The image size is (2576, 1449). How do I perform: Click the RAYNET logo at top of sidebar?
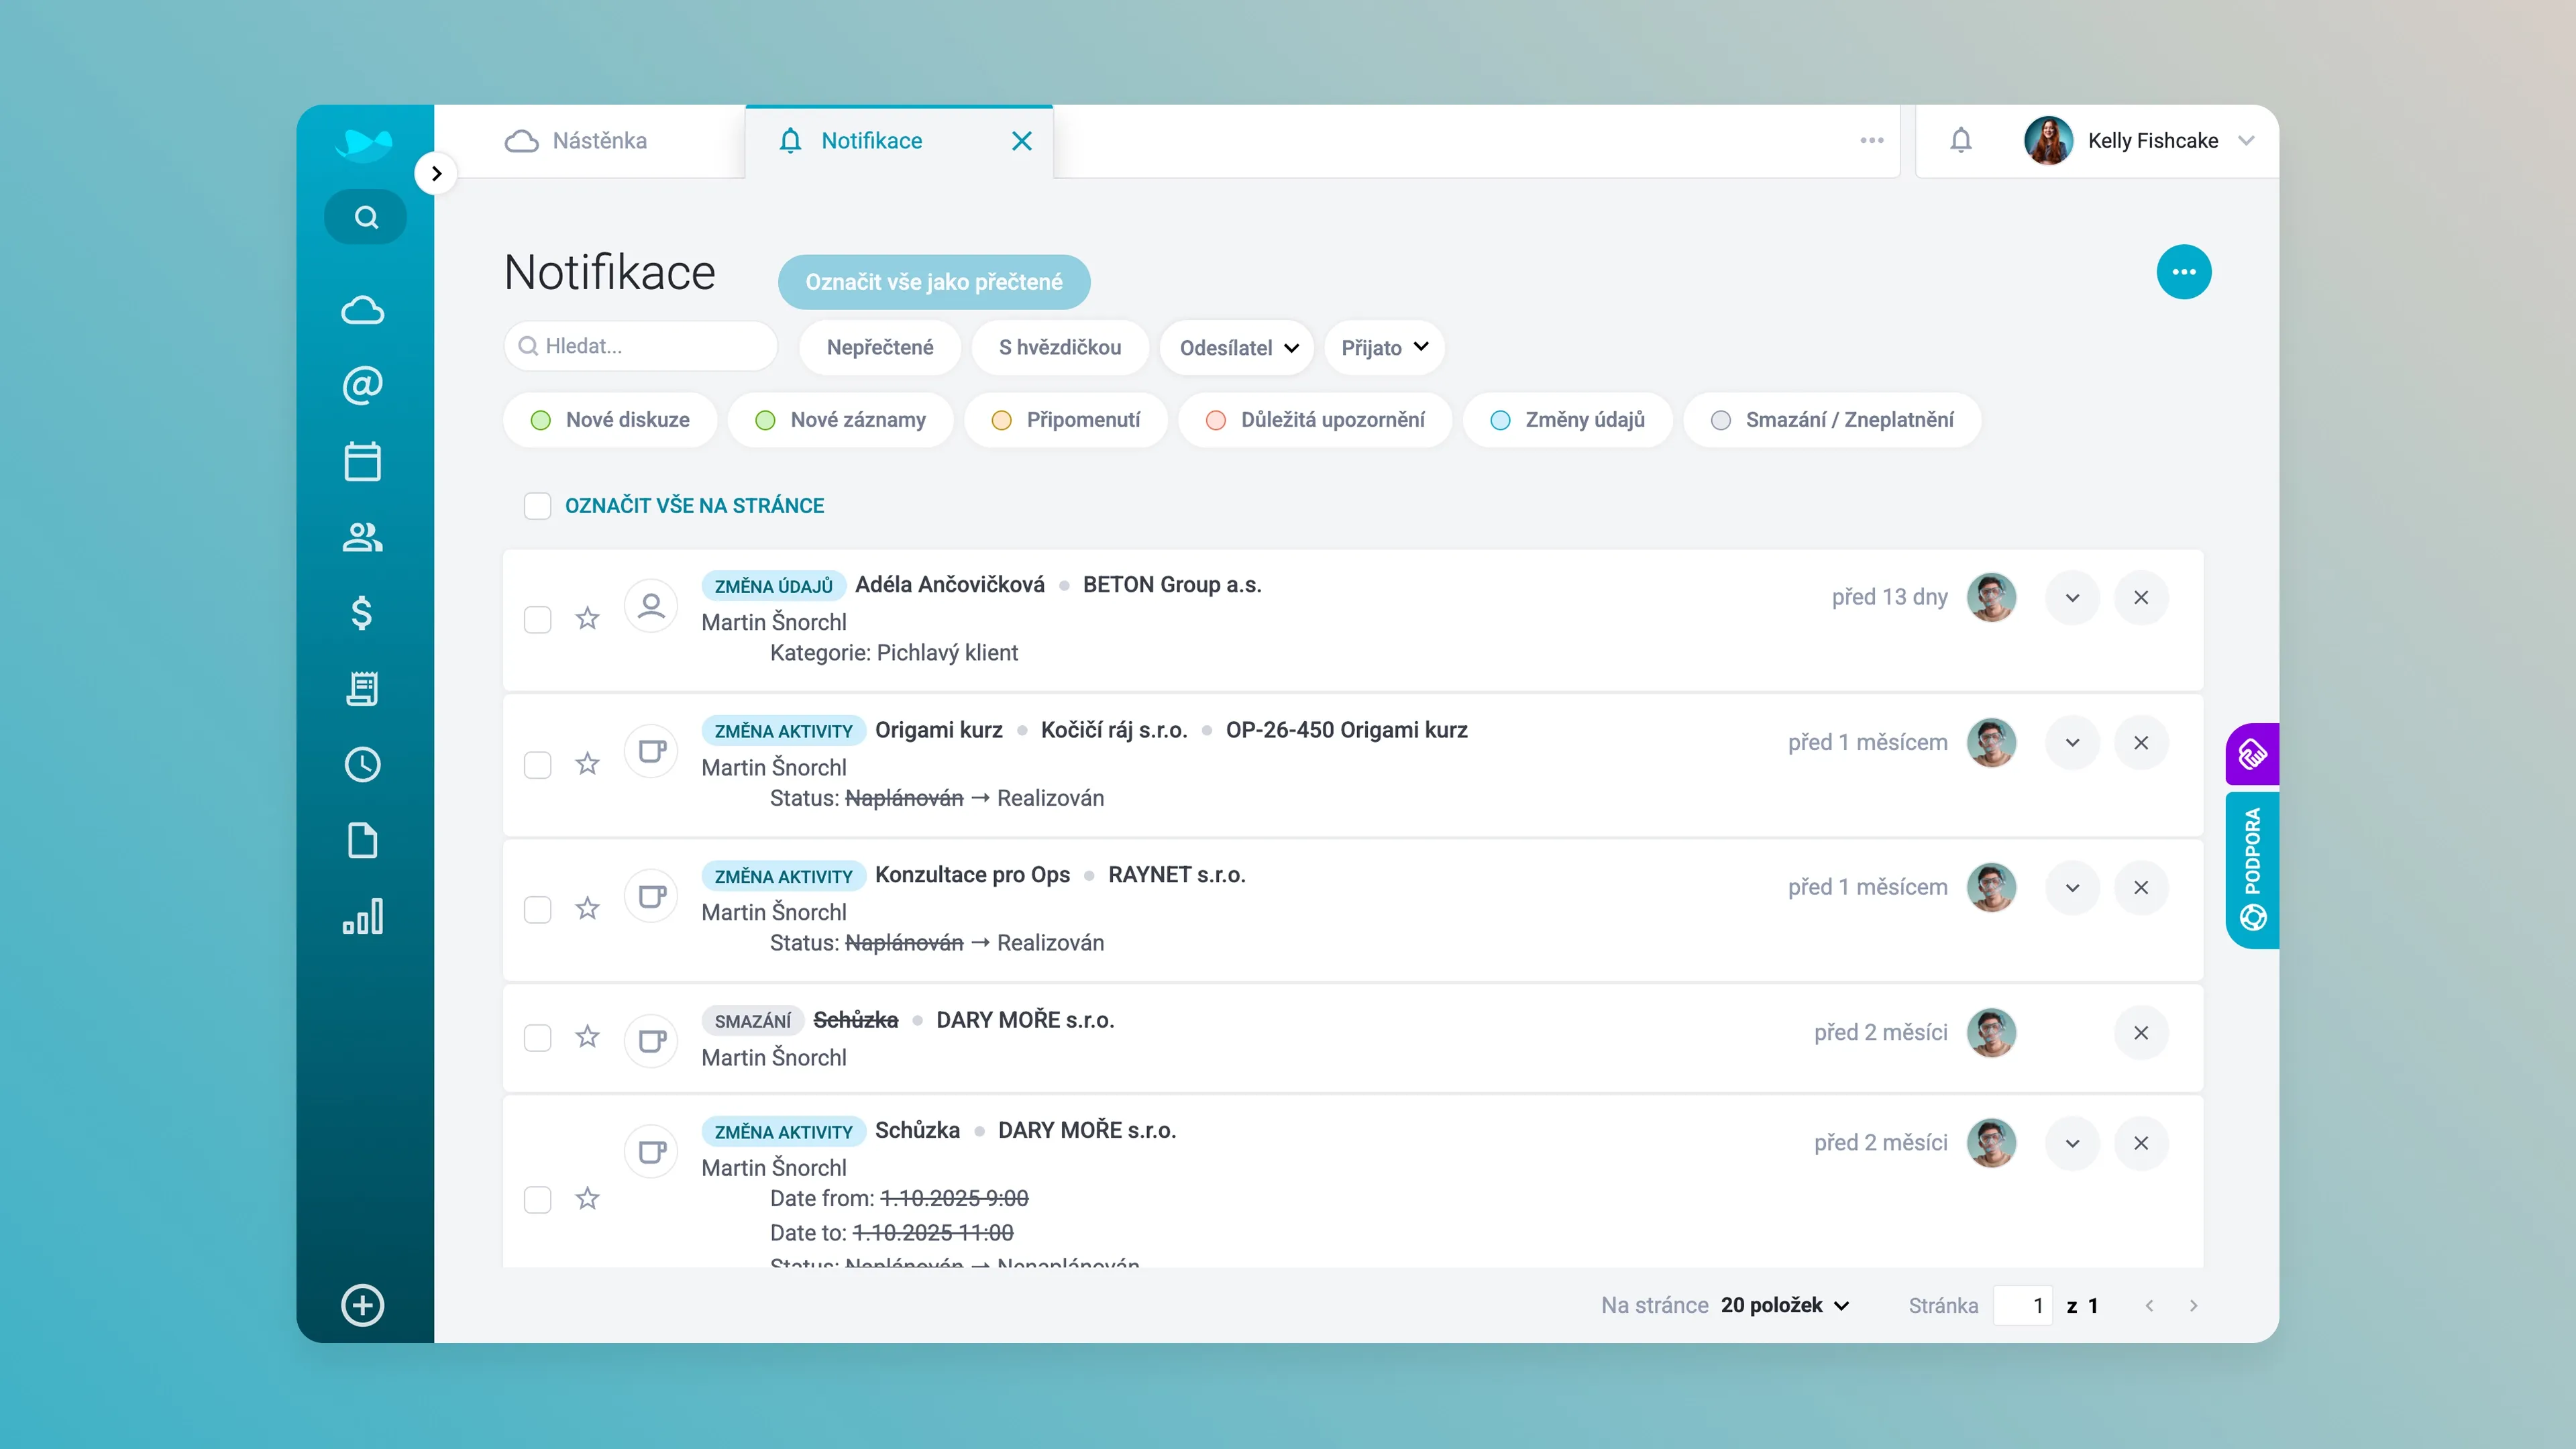click(363, 145)
